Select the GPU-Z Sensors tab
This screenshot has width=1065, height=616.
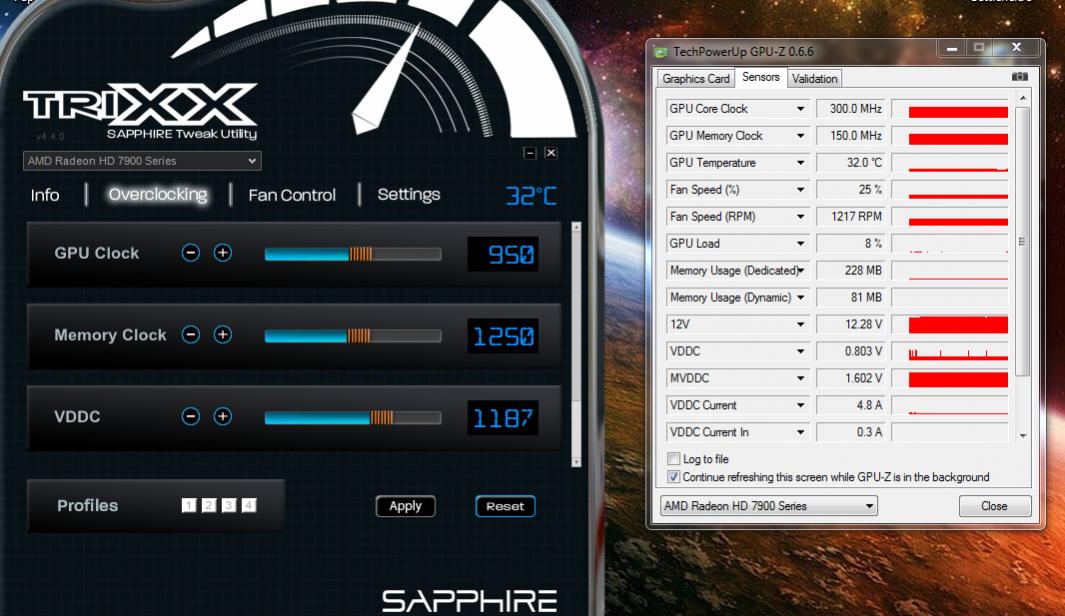(761, 77)
